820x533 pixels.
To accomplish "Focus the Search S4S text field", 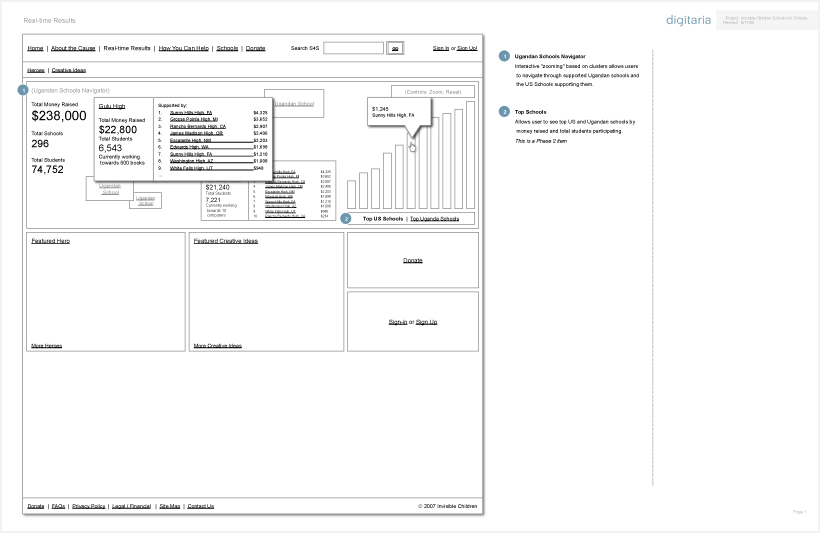I will click(x=354, y=48).
